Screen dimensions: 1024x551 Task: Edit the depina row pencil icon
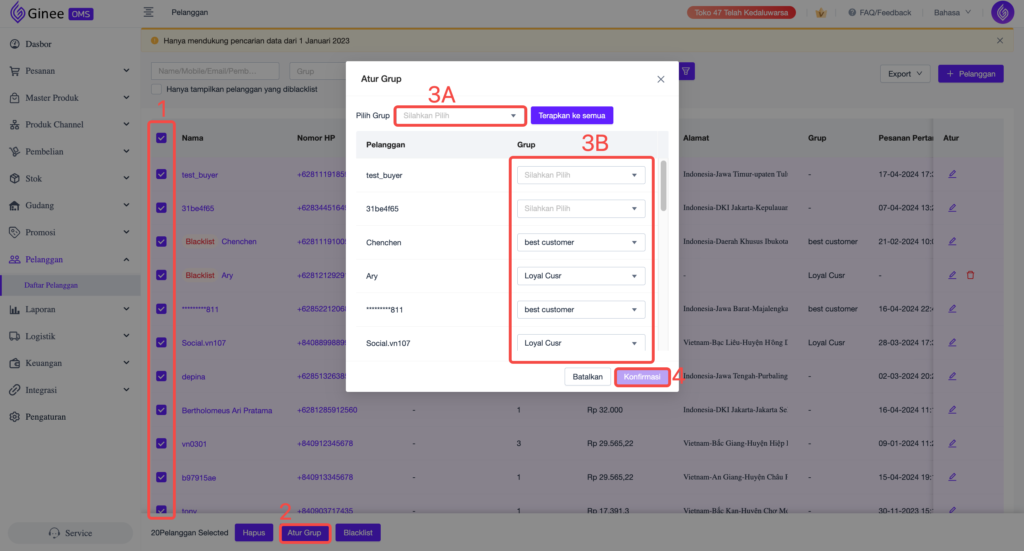point(952,377)
